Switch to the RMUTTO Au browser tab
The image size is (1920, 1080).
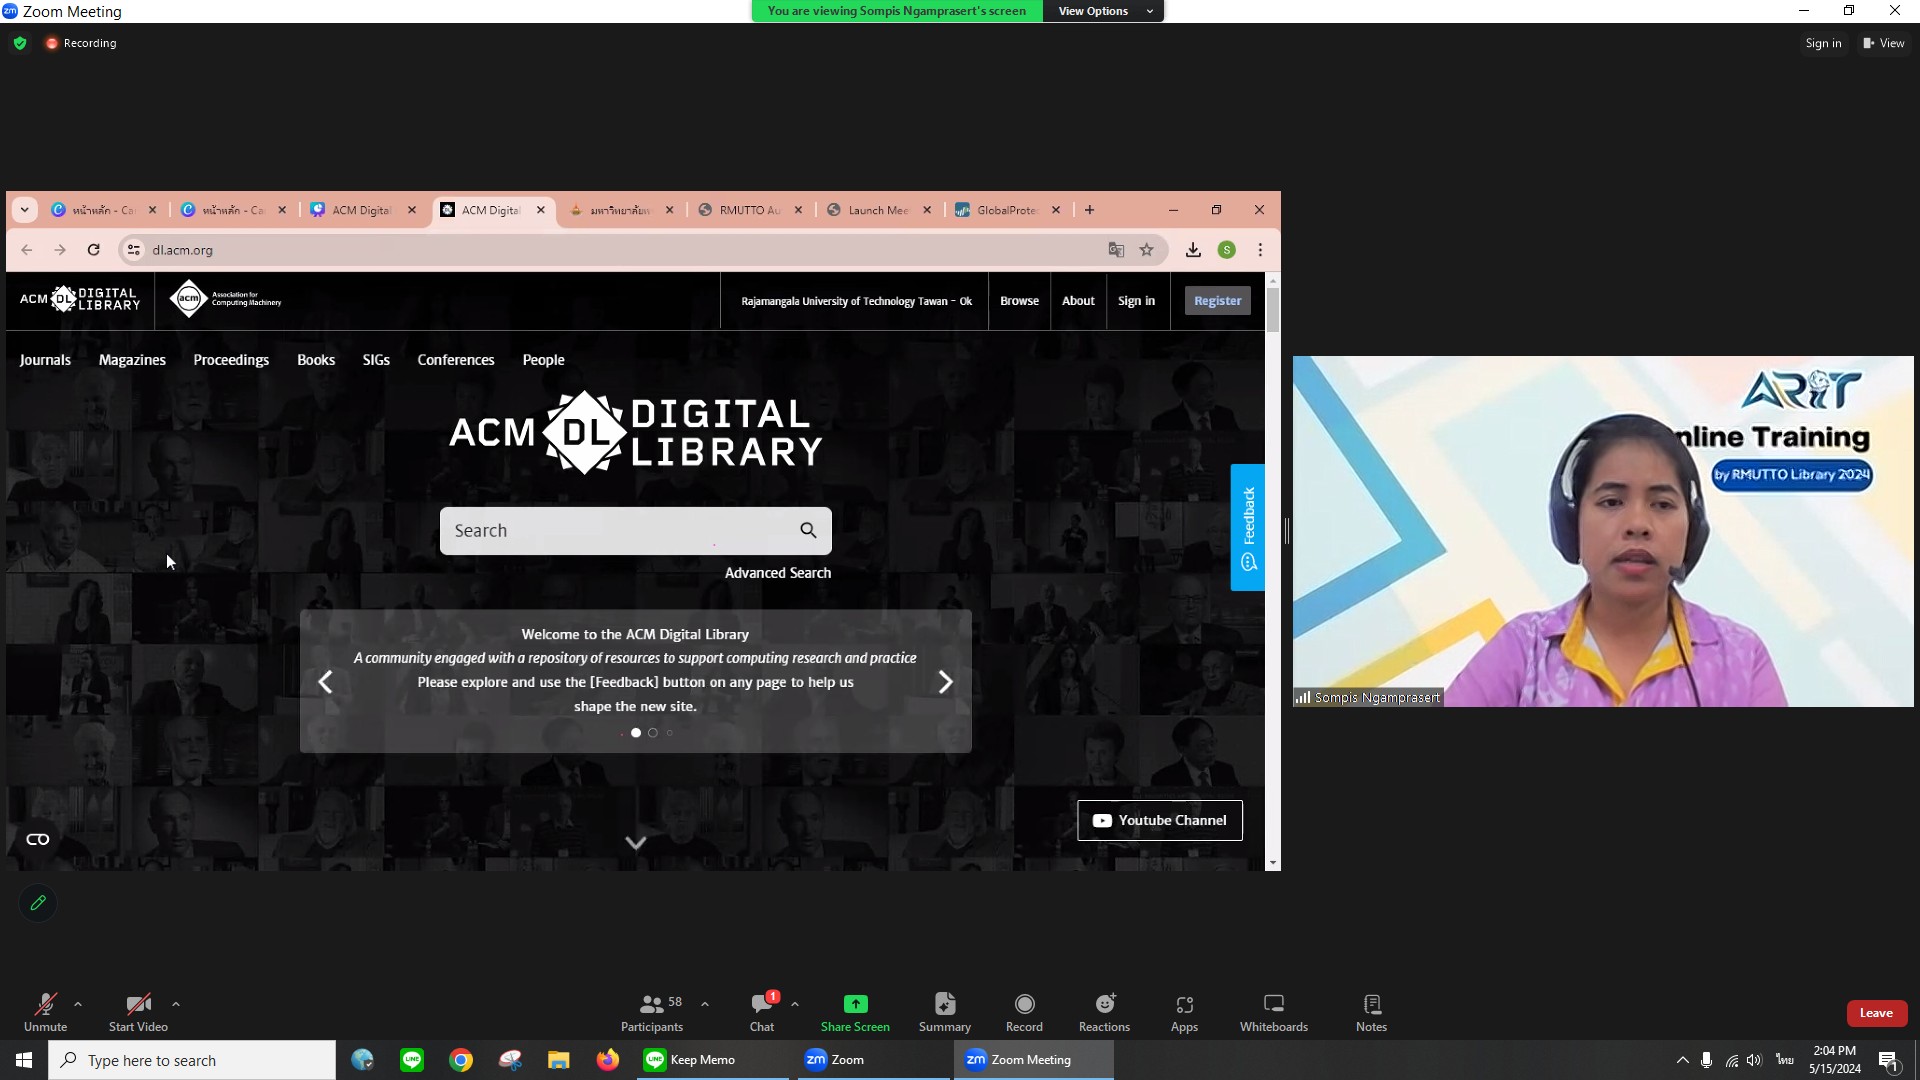[x=749, y=210]
